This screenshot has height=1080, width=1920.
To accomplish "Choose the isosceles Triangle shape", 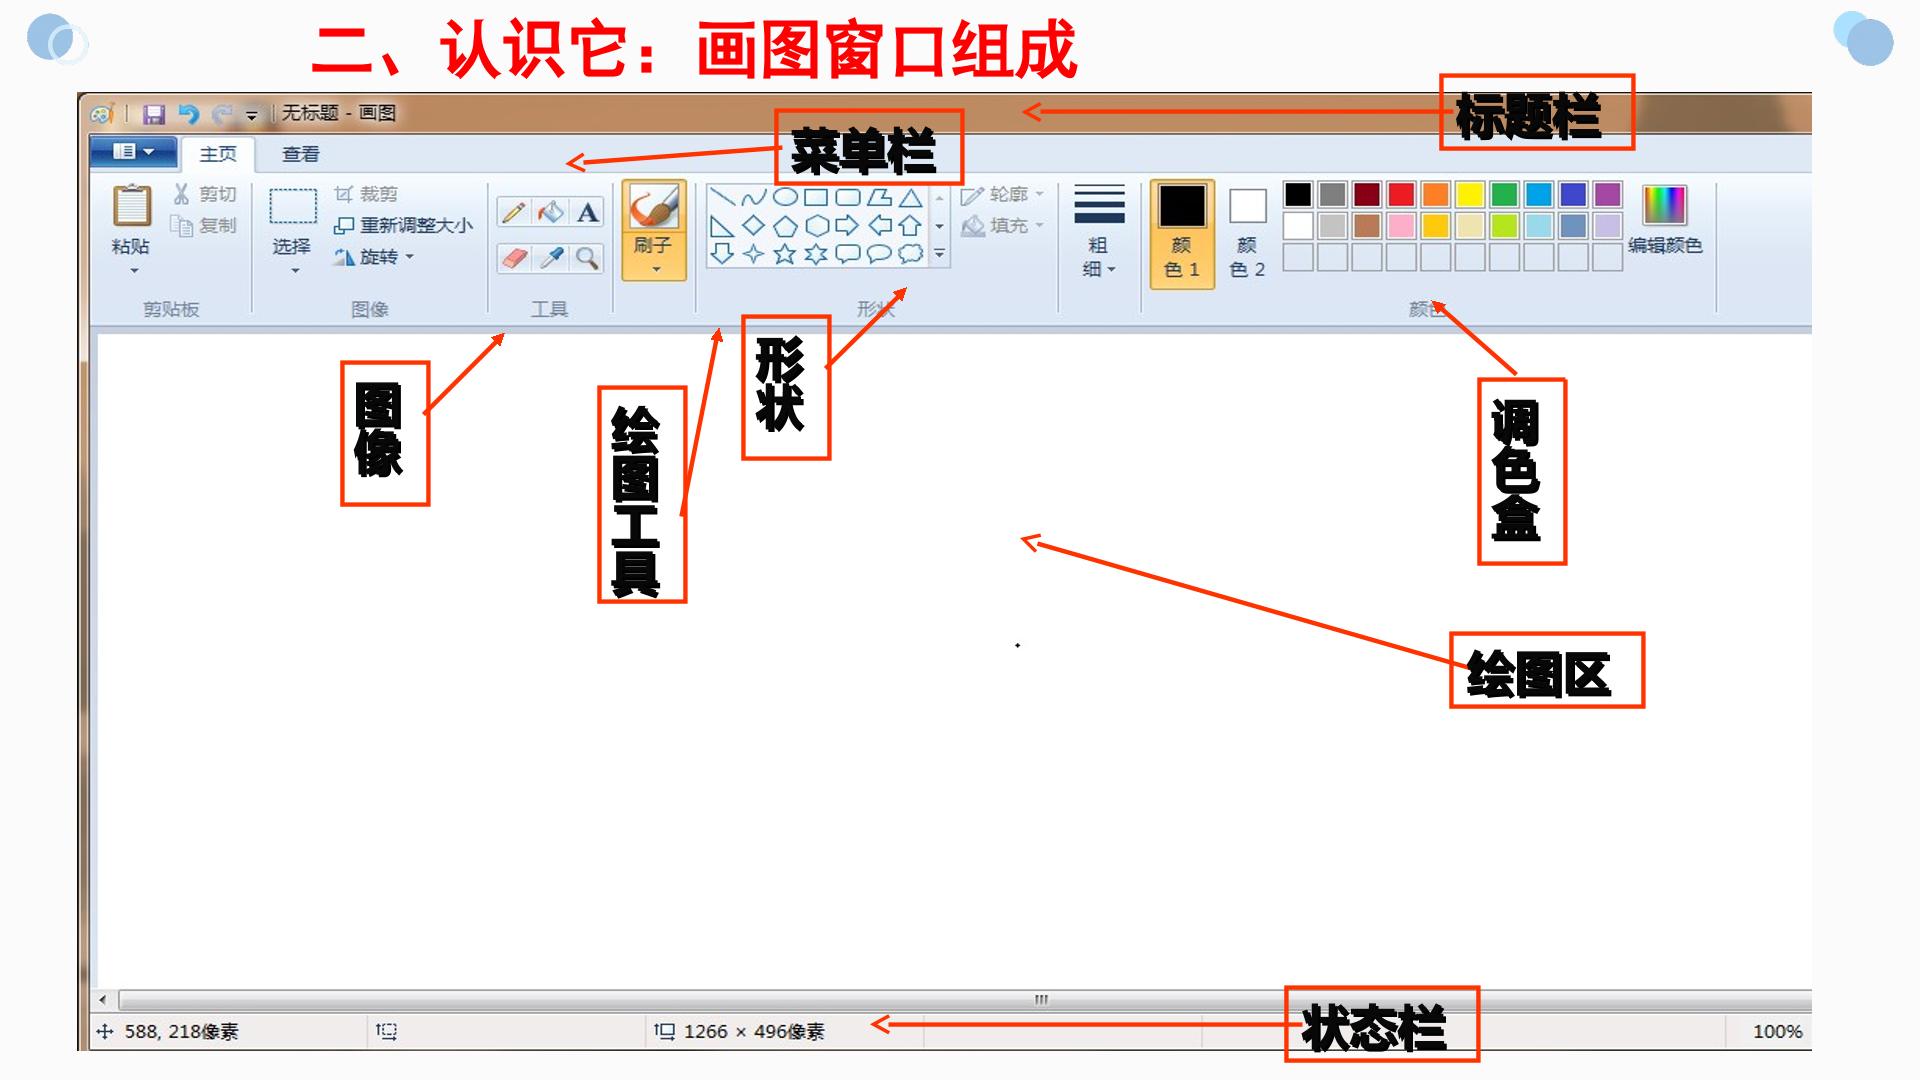I will (x=910, y=197).
